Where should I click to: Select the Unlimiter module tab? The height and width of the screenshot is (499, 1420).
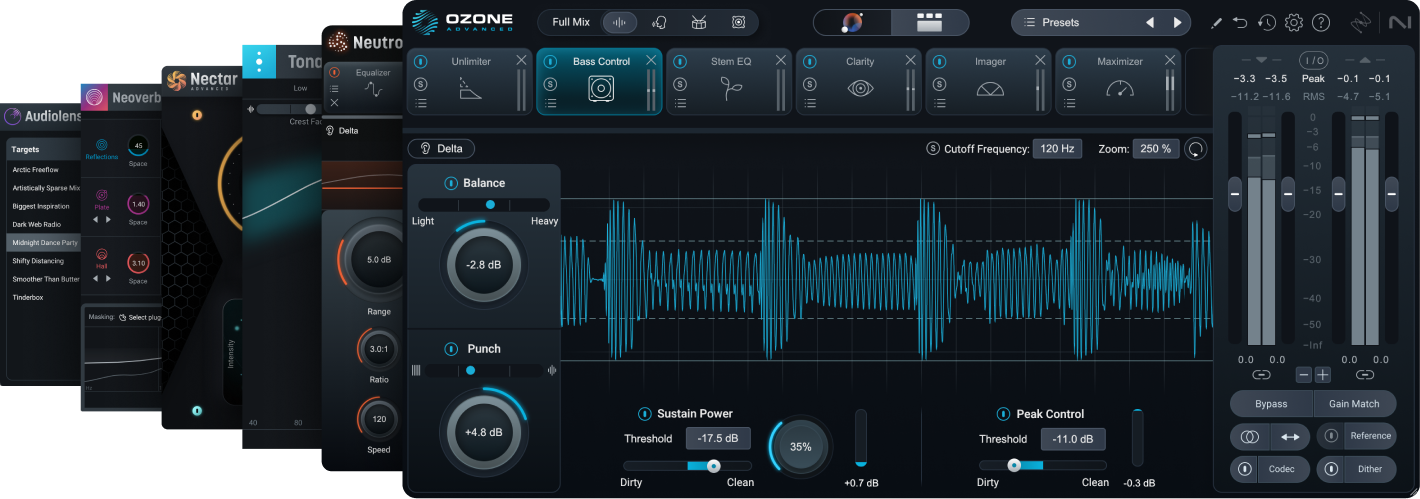point(470,81)
